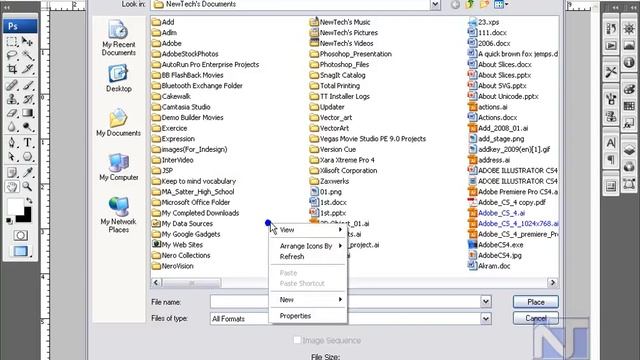The height and width of the screenshot is (360, 640).
Task: Go to My Recent Documents place
Action: (x=118, y=38)
